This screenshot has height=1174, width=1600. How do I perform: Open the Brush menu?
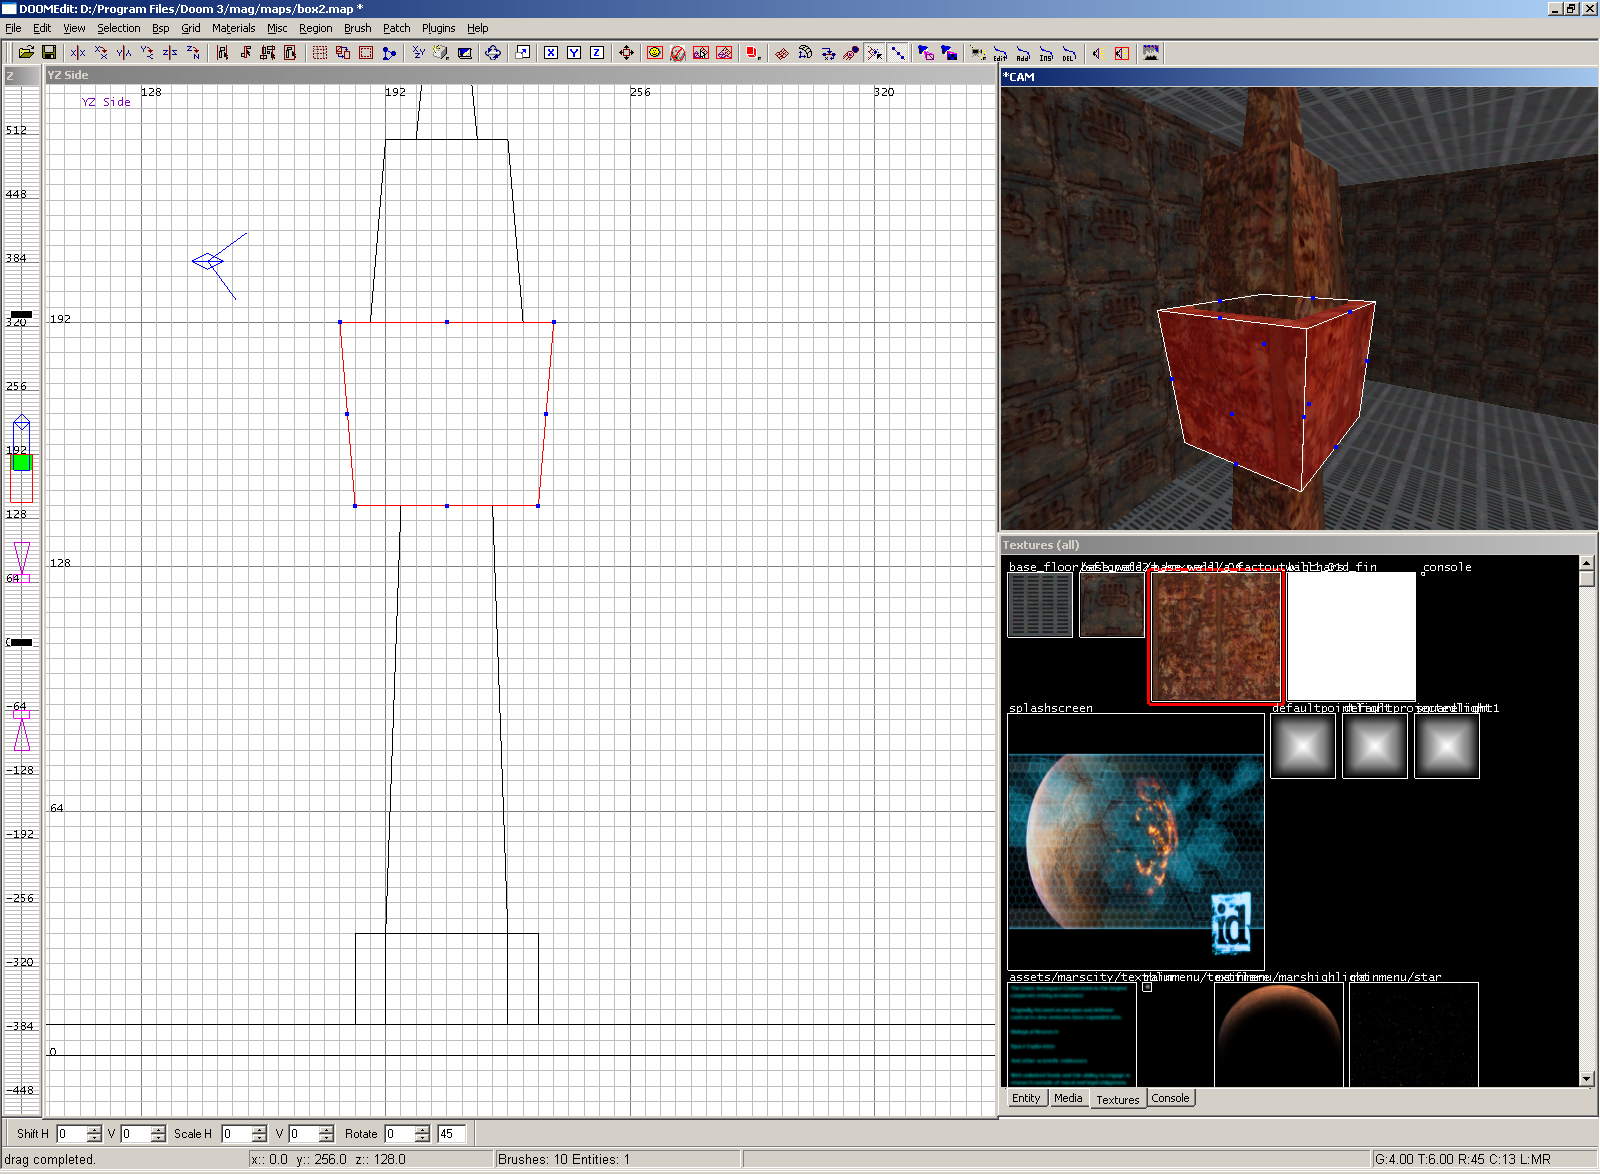(357, 28)
